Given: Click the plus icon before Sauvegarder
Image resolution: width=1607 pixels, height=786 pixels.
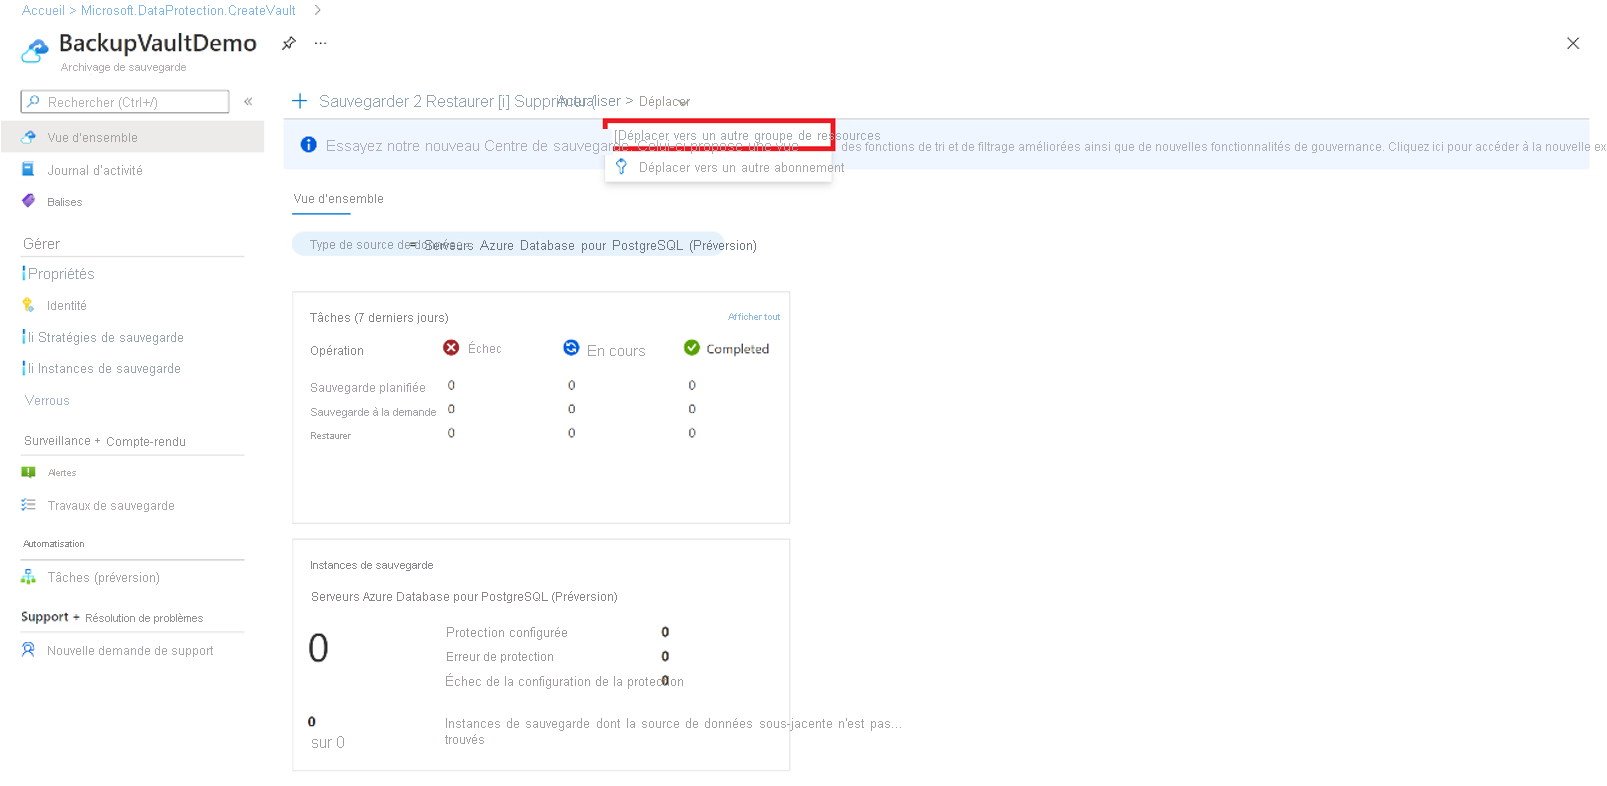Looking at the screenshot, I should (299, 101).
